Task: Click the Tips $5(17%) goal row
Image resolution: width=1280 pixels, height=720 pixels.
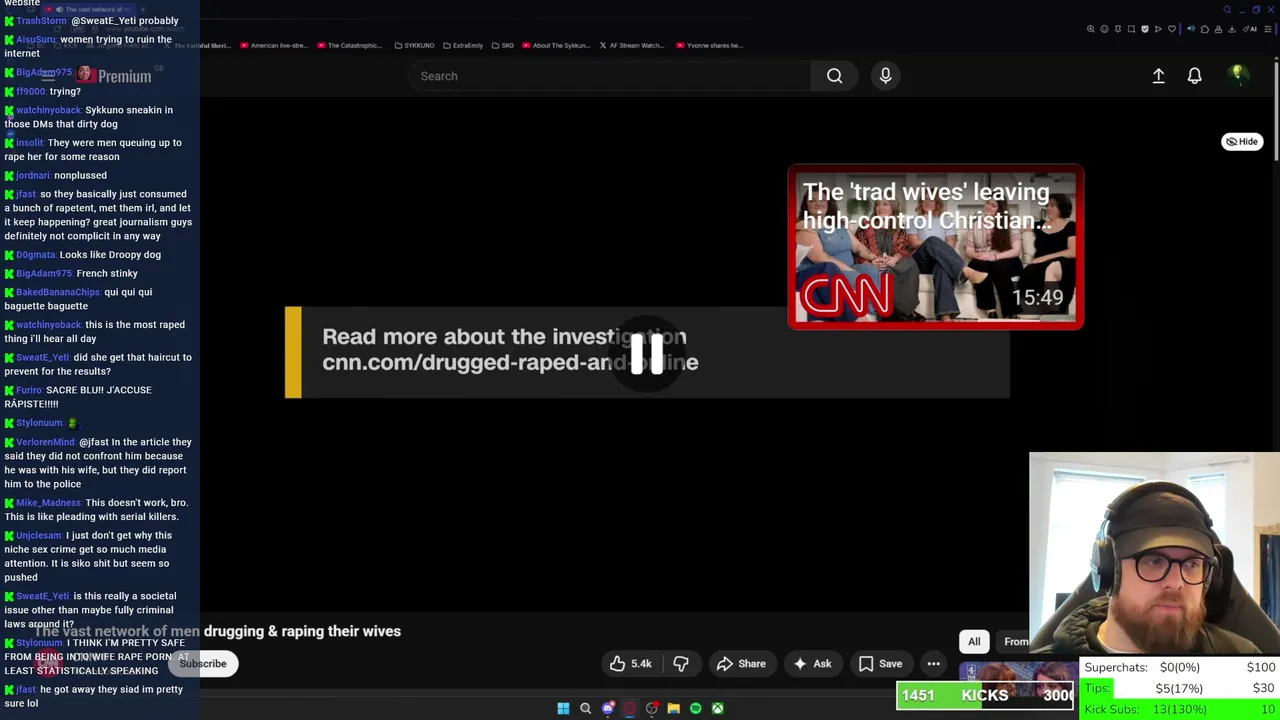Action: click(1180, 688)
